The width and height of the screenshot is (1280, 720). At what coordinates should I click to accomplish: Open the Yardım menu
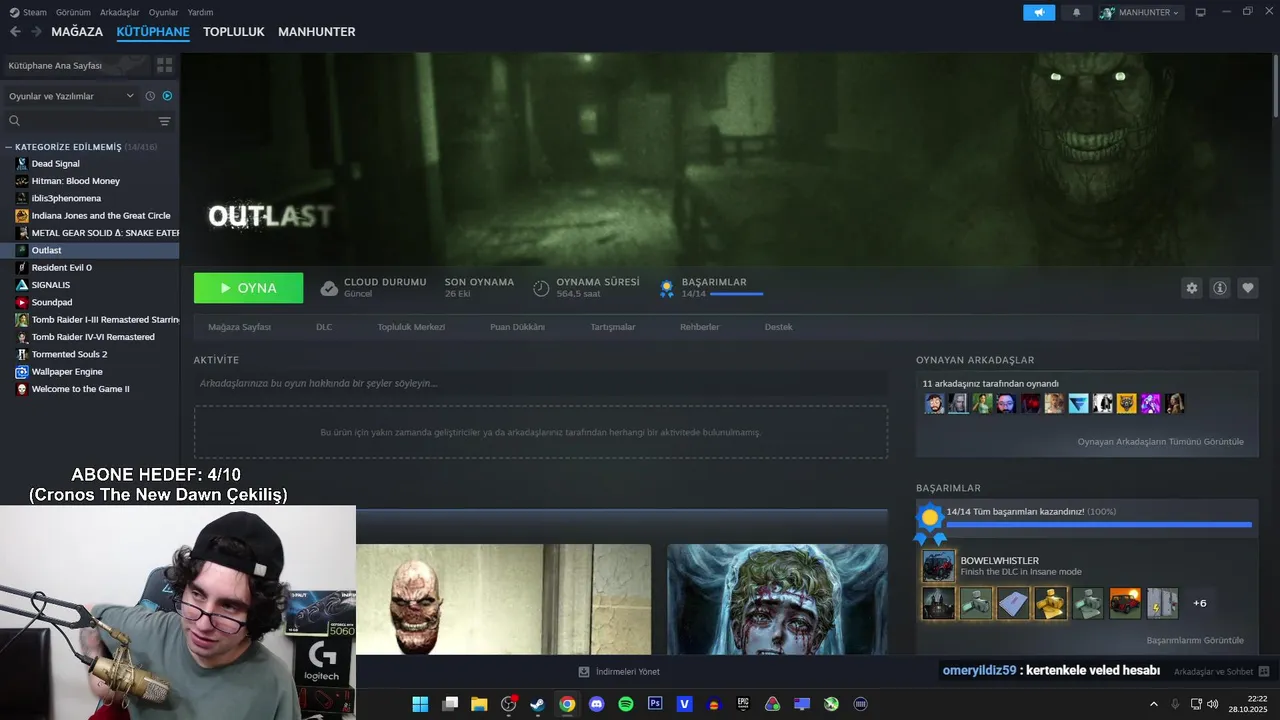tap(200, 12)
